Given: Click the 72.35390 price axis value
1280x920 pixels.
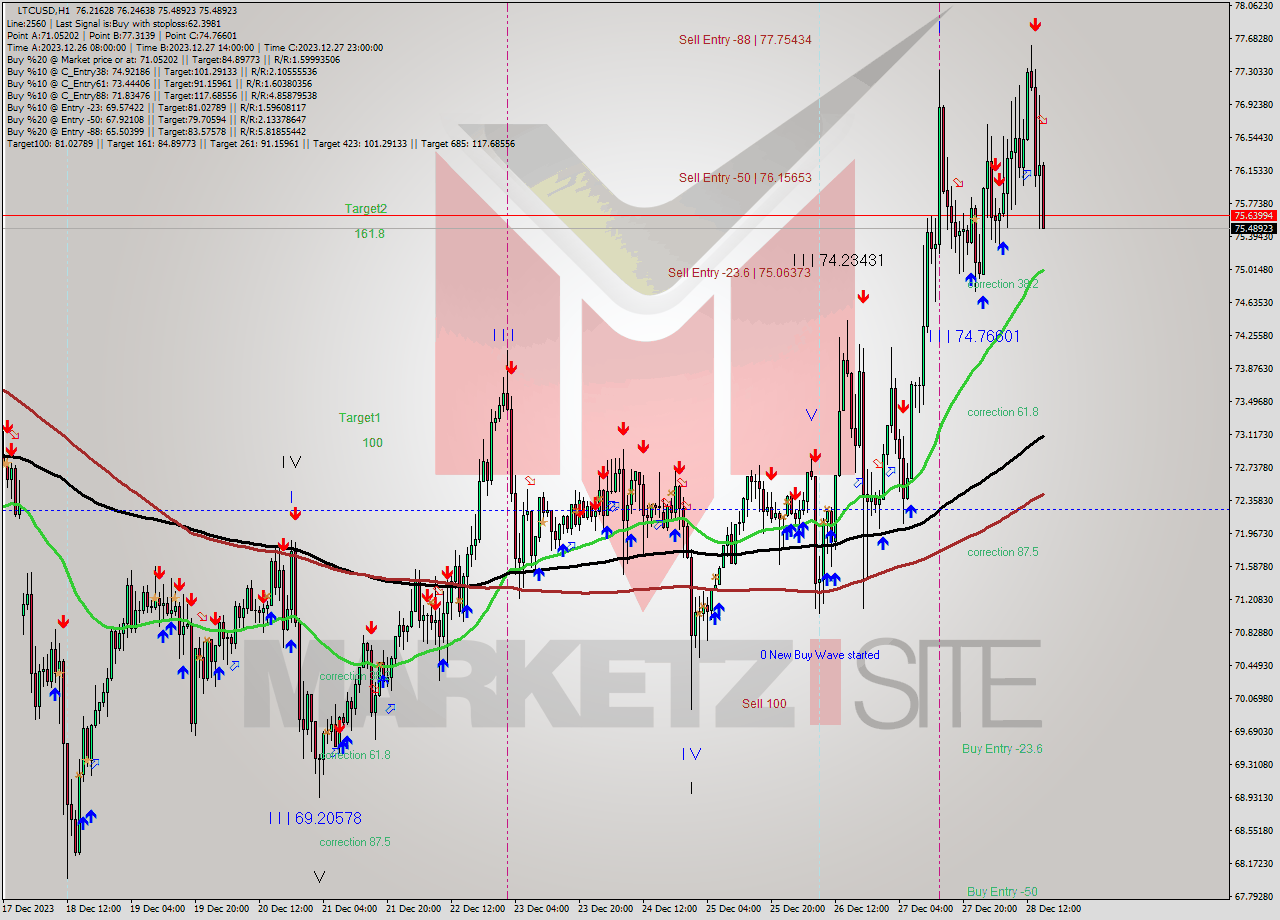Looking at the screenshot, I should pyautogui.click(x=1255, y=500).
